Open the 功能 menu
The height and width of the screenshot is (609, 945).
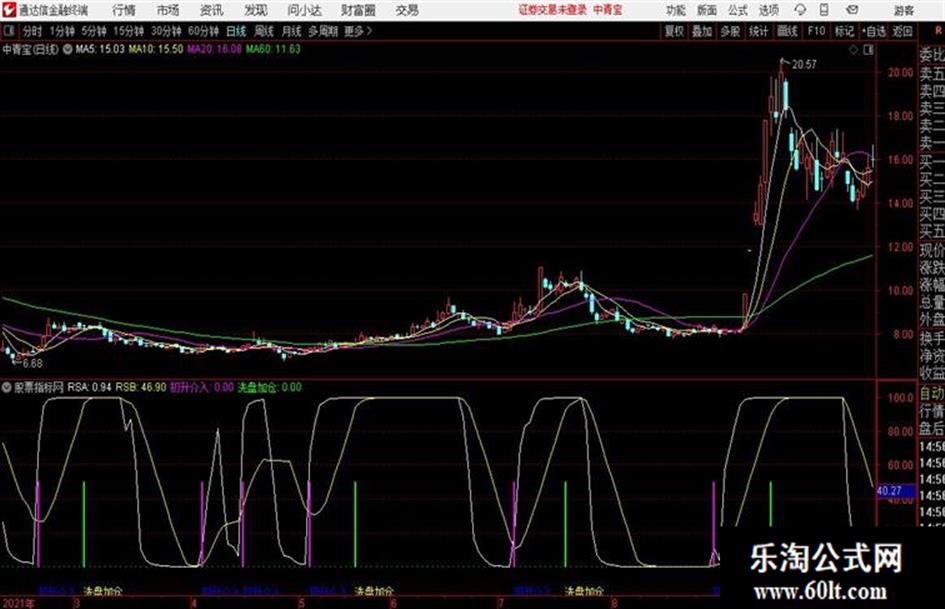(675, 10)
